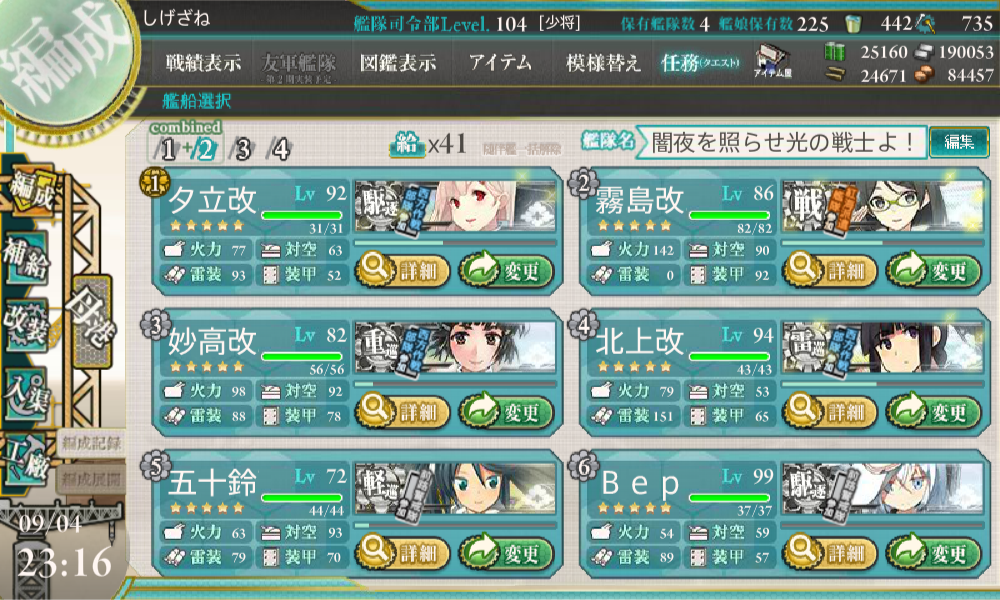This screenshot has height=600, width=1000.
Task: Click 北上改 ship portrait thumbnail
Action: tap(883, 347)
